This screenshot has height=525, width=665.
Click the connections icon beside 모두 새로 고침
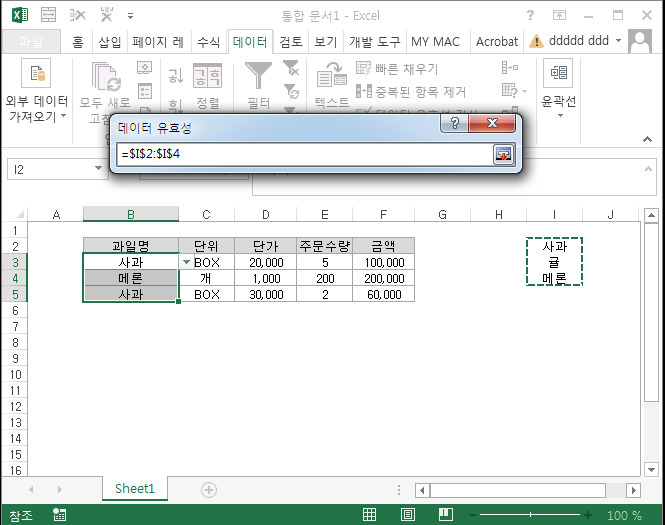[145, 67]
